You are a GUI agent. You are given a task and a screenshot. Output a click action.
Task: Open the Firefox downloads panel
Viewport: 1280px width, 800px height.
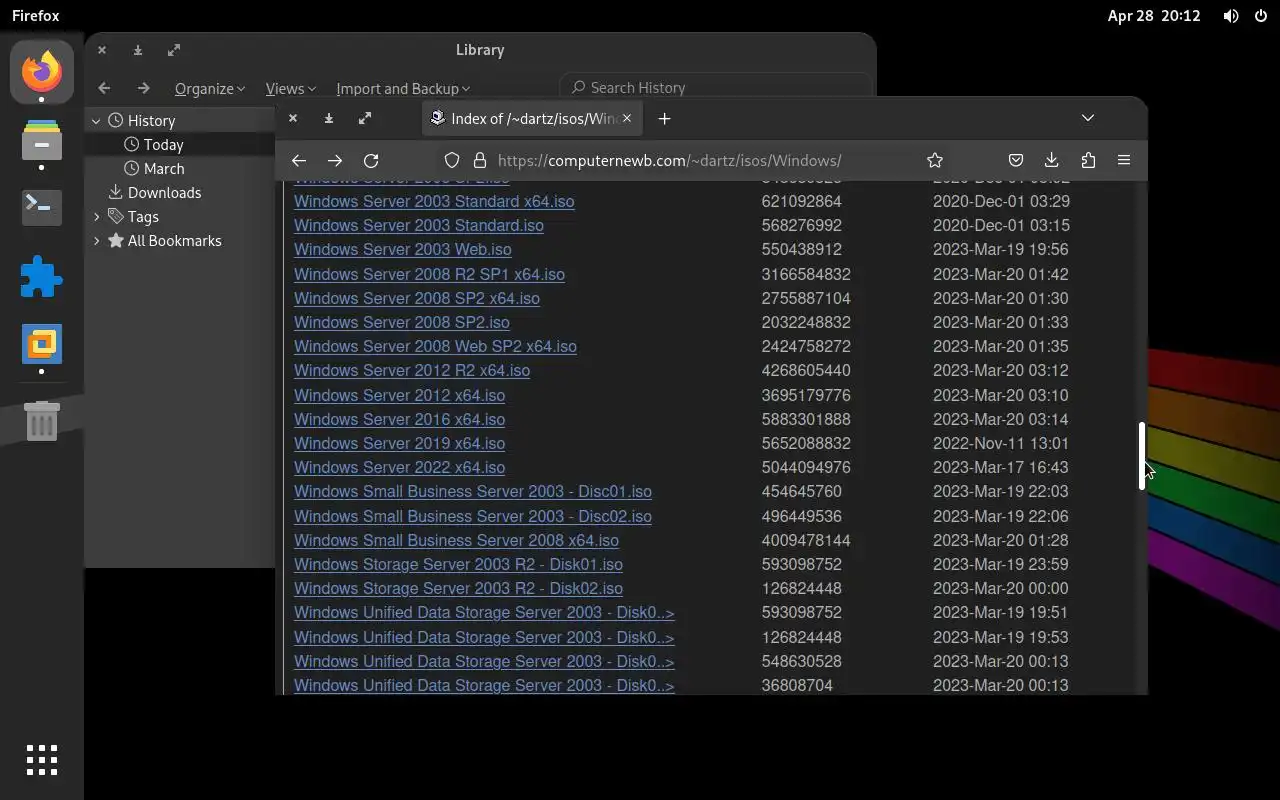1051,160
